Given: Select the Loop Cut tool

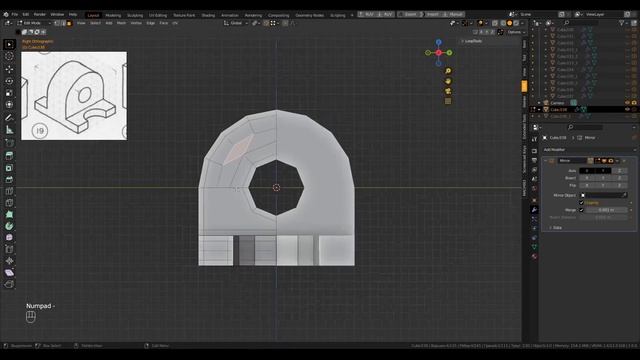Looking at the screenshot, I should [9, 191].
